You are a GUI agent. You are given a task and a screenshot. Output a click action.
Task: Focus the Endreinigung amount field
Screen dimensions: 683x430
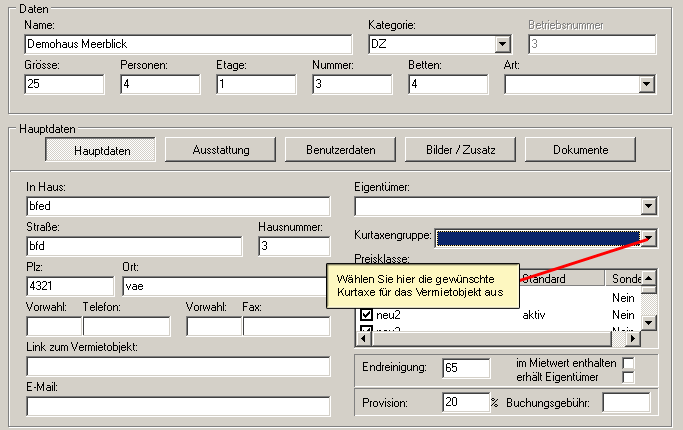[x=465, y=368]
